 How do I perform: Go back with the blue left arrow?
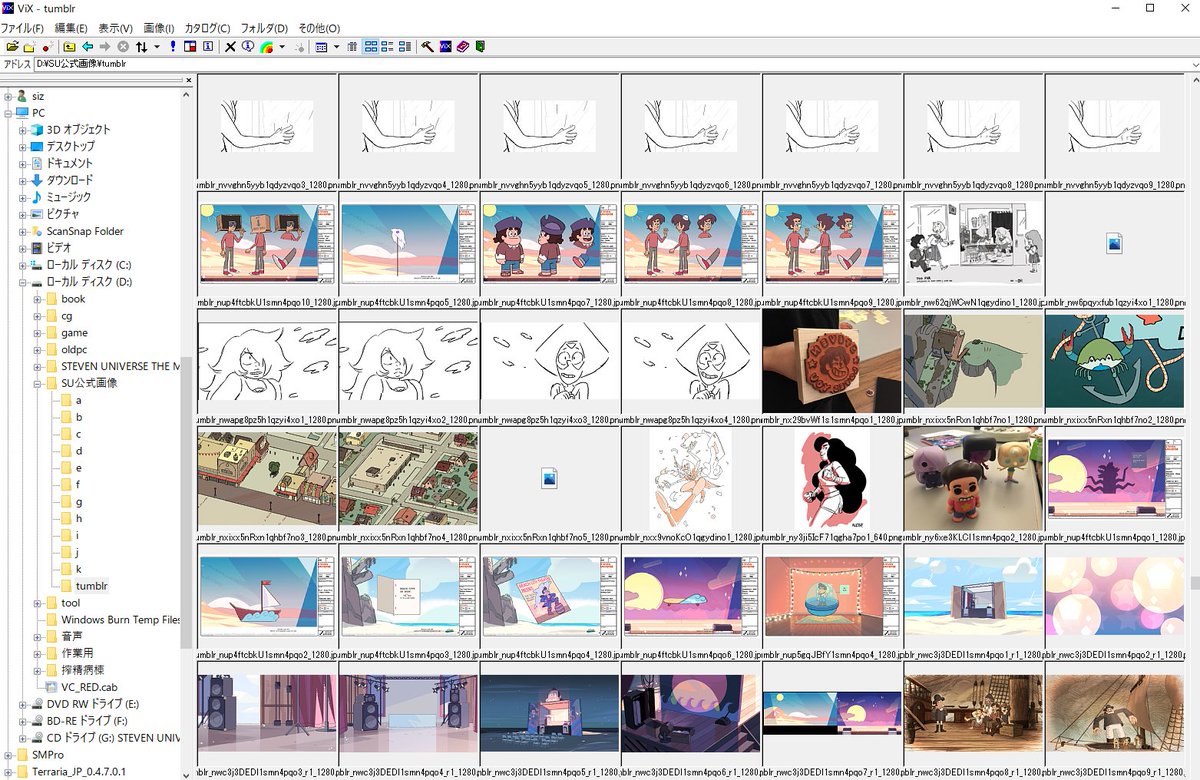[x=87, y=46]
